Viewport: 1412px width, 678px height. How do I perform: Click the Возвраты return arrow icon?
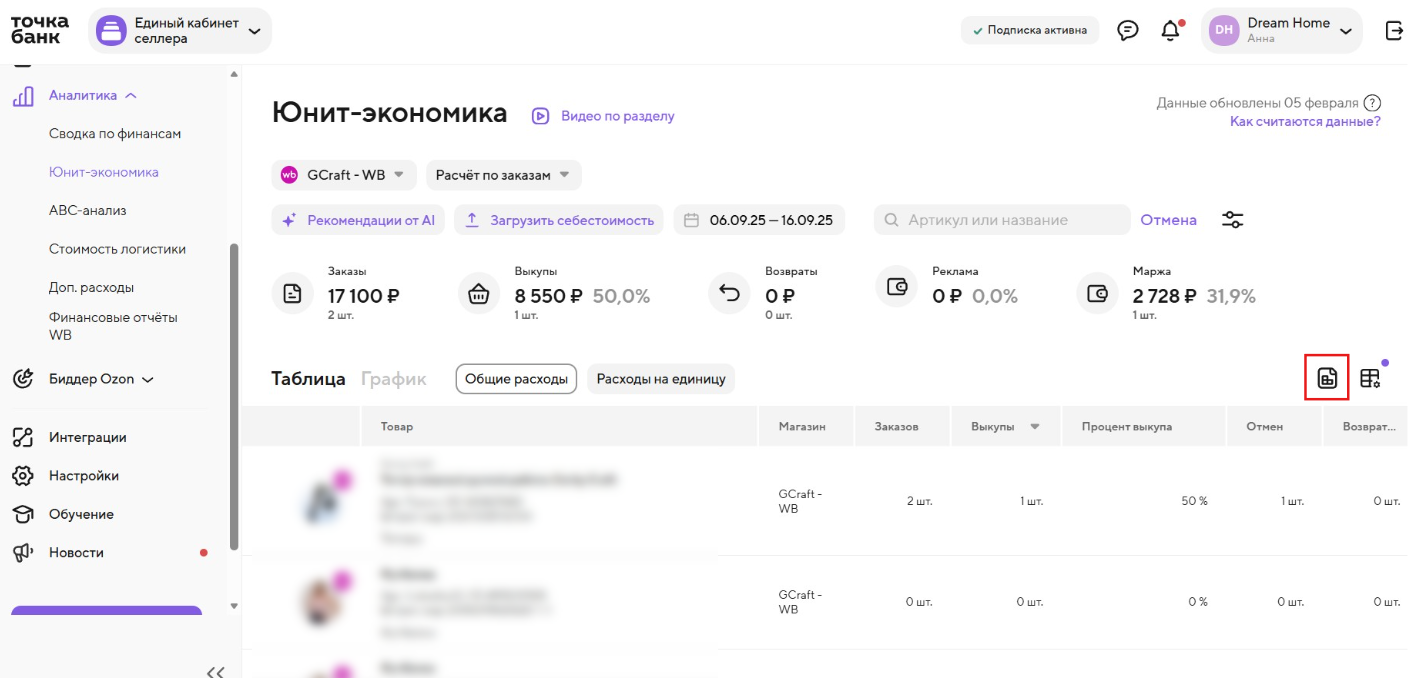pos(729,294)
